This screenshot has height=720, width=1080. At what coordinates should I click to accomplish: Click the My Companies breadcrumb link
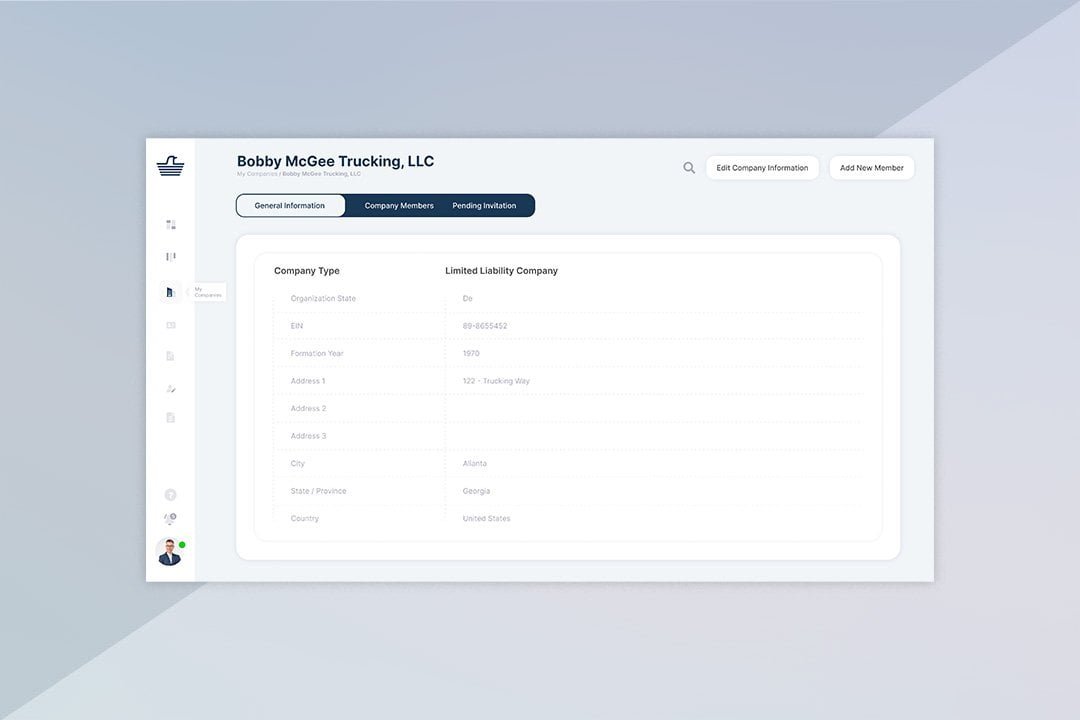[x=256, y=174]
